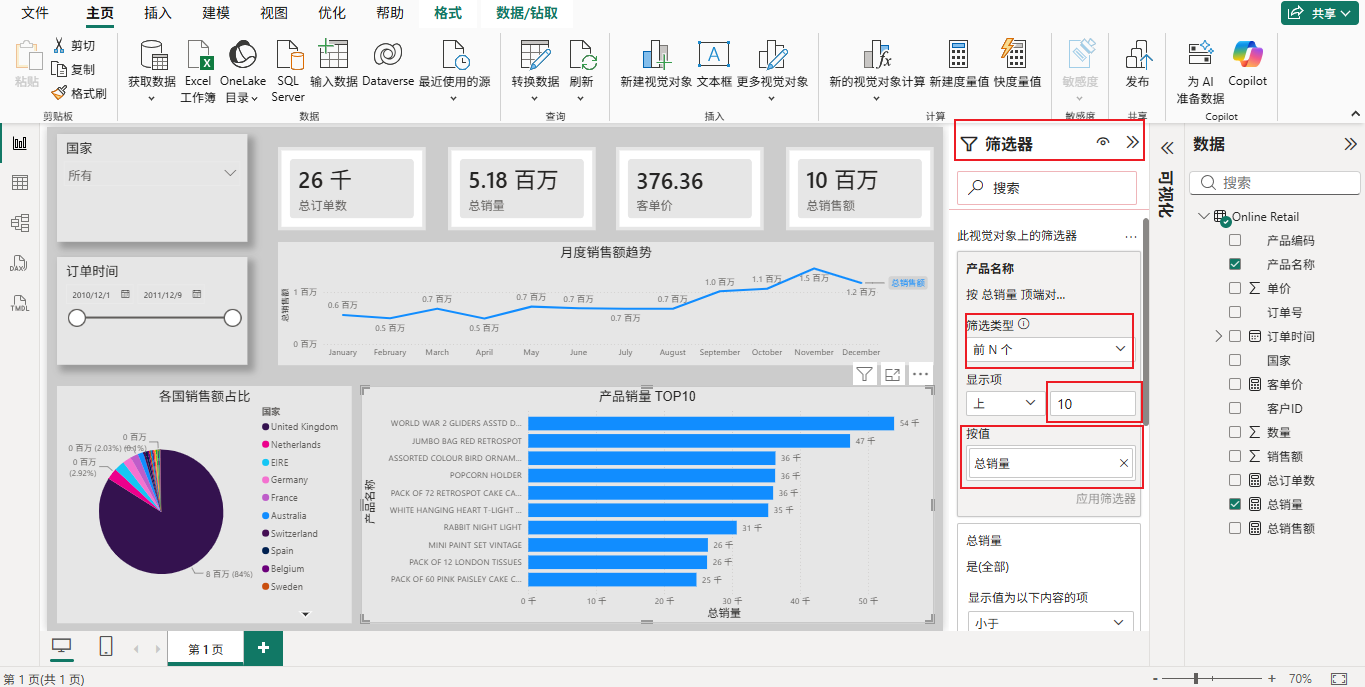The image size is (1365, 687).
Task: Open 小于 condition dropdown
Action: coord(1050,623)
